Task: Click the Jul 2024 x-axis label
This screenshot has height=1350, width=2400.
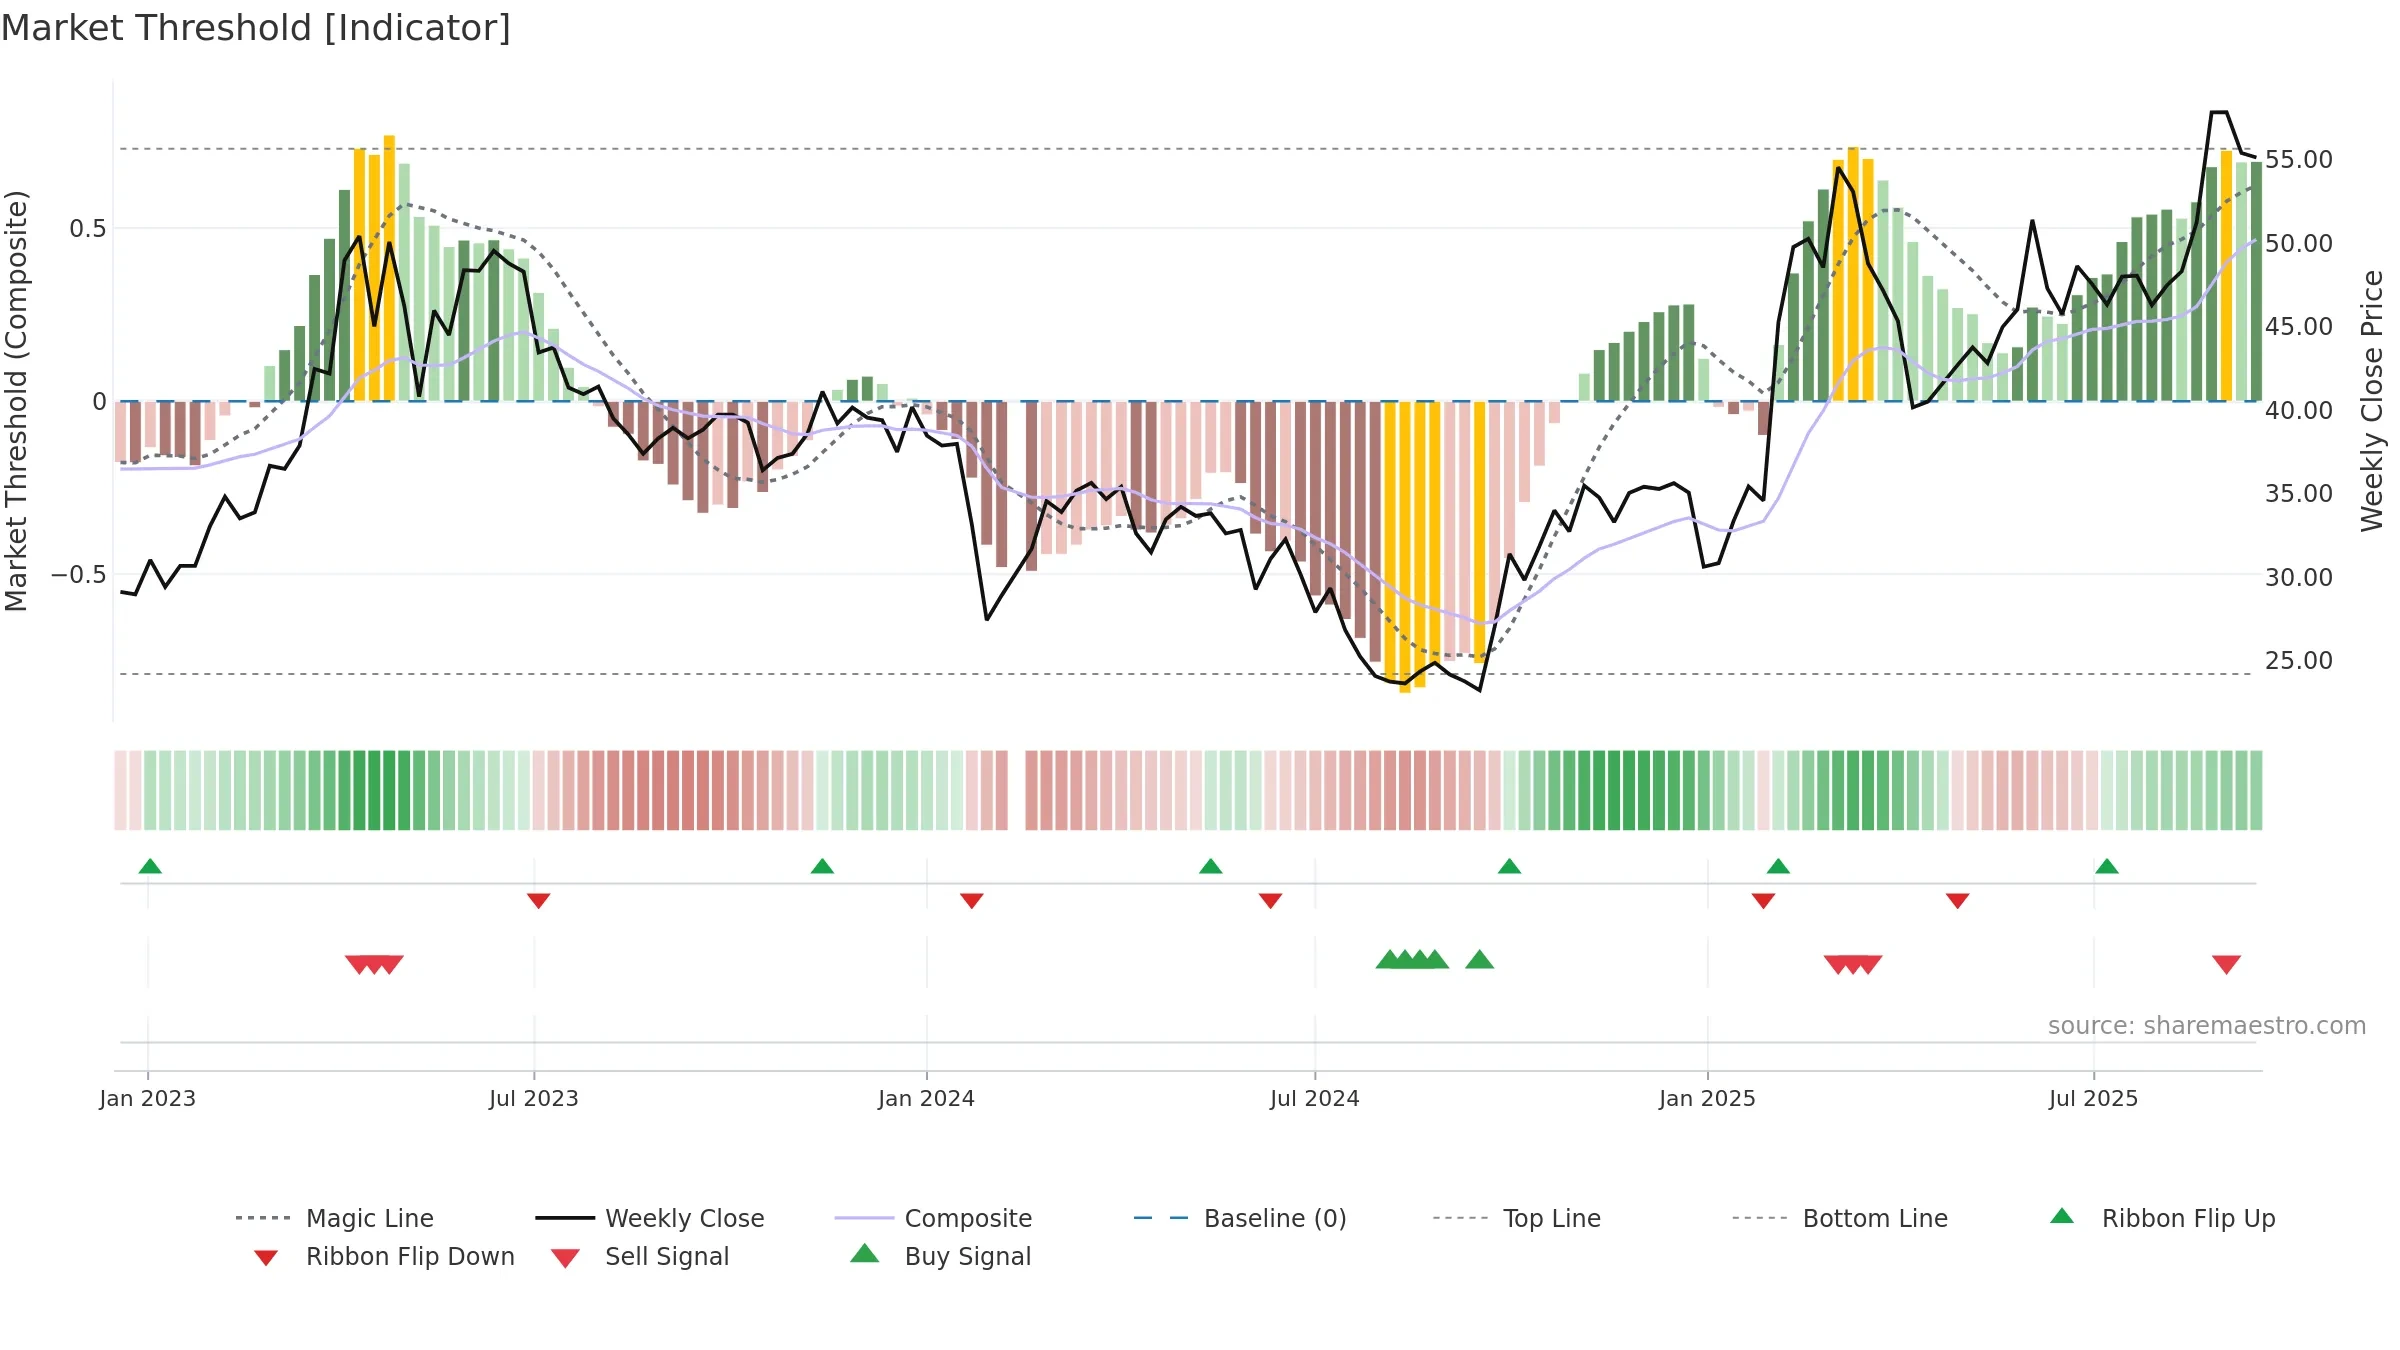Action: (x=1315, y=1098)
